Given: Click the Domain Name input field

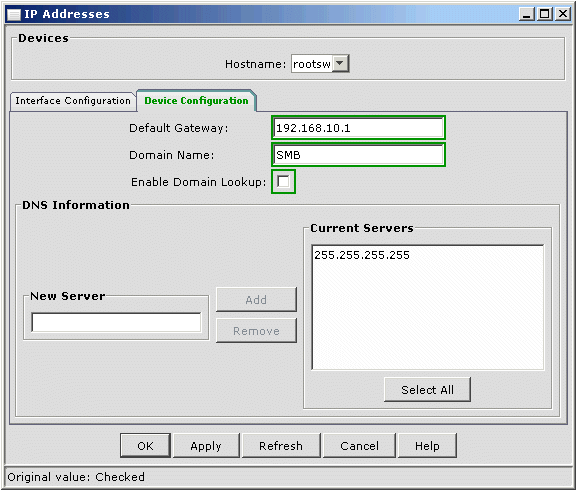Looking at the screenshot, I should (358, 155).
